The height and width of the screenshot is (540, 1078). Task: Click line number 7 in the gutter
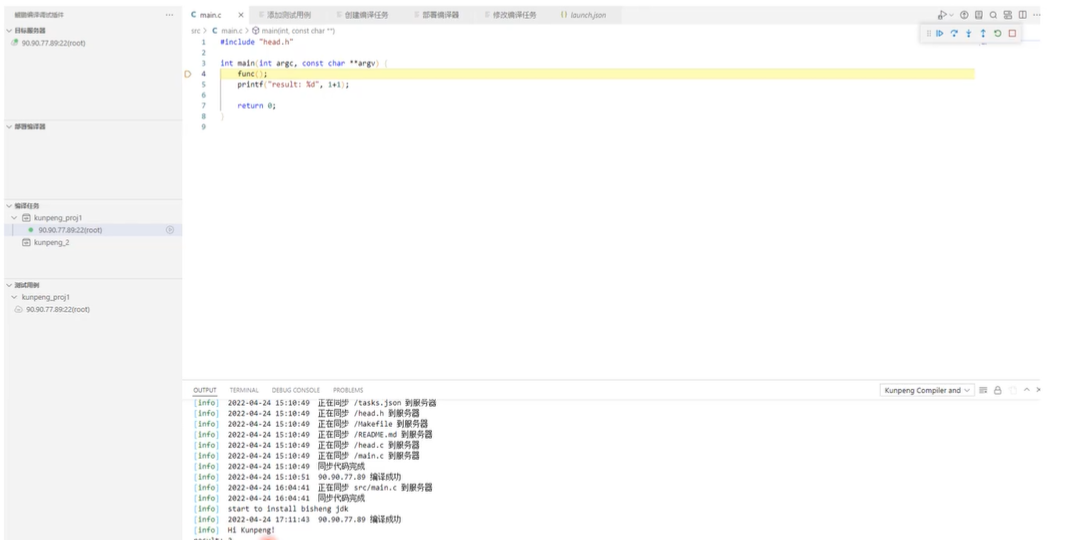click(203, 105)
